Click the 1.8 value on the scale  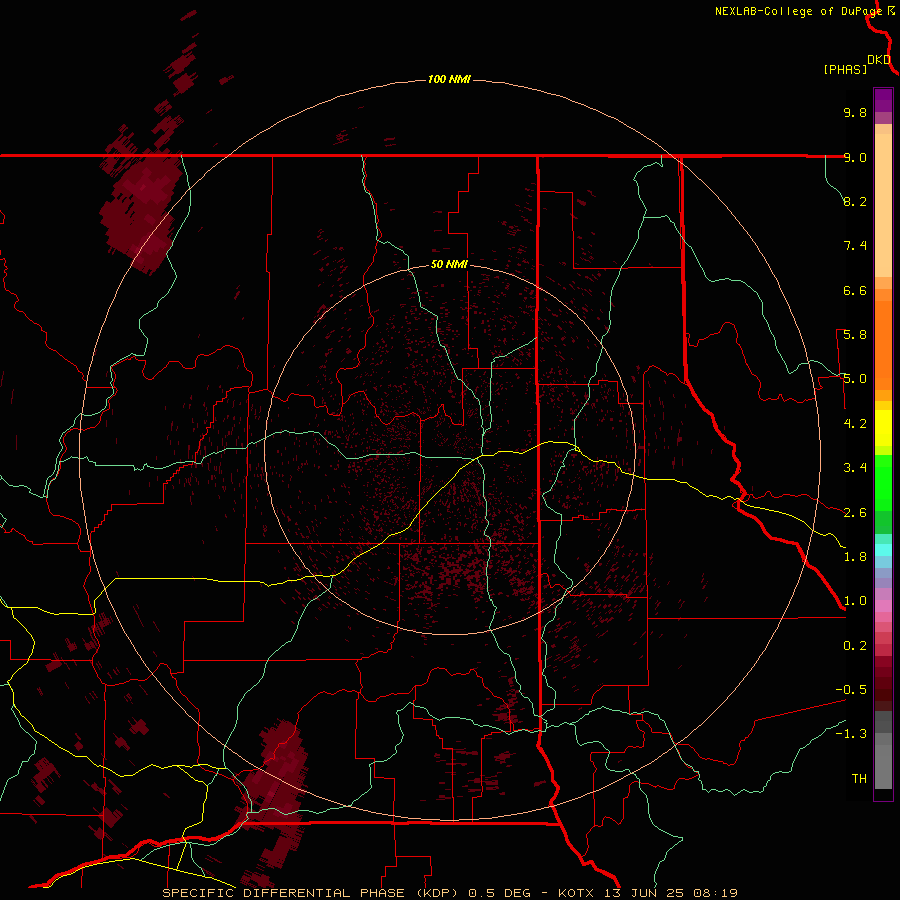[x=855, y=557]
